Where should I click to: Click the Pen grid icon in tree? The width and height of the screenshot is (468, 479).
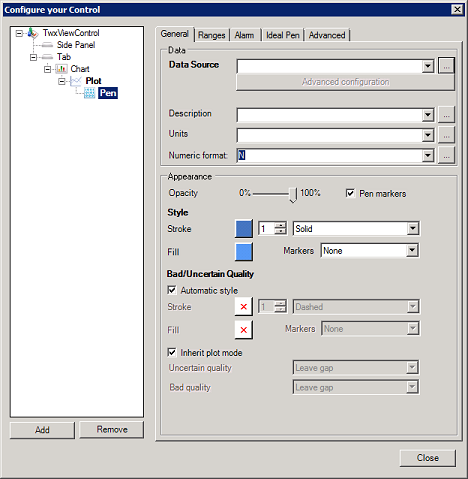(90, 93)
